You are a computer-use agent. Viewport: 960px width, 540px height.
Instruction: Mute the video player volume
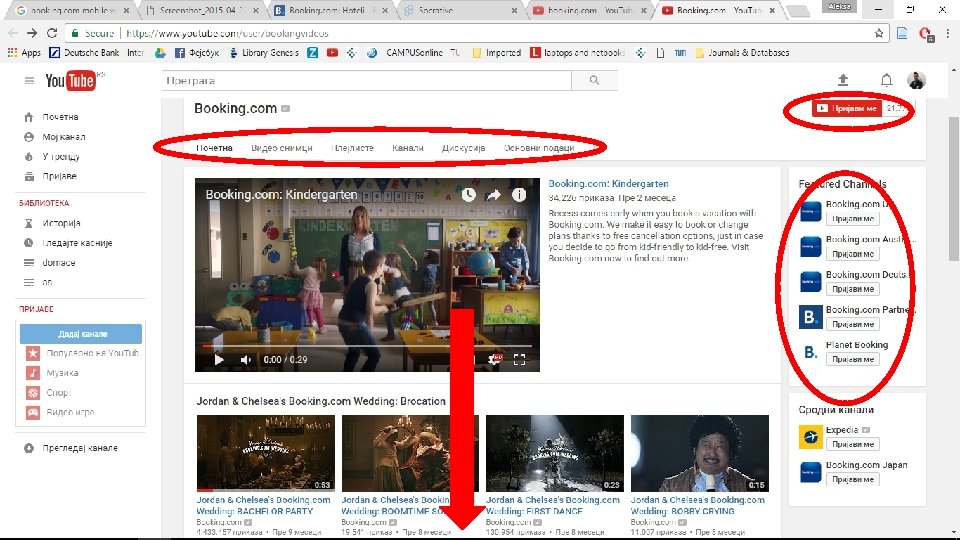point(246,359)
